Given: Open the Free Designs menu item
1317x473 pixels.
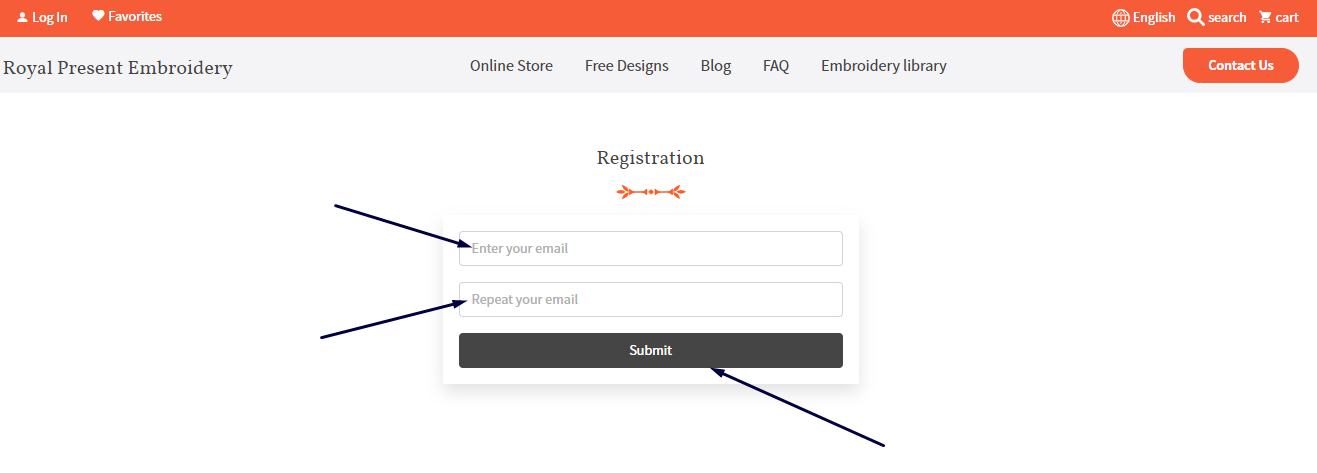Looking at the screenshot, I should [627, 66].
